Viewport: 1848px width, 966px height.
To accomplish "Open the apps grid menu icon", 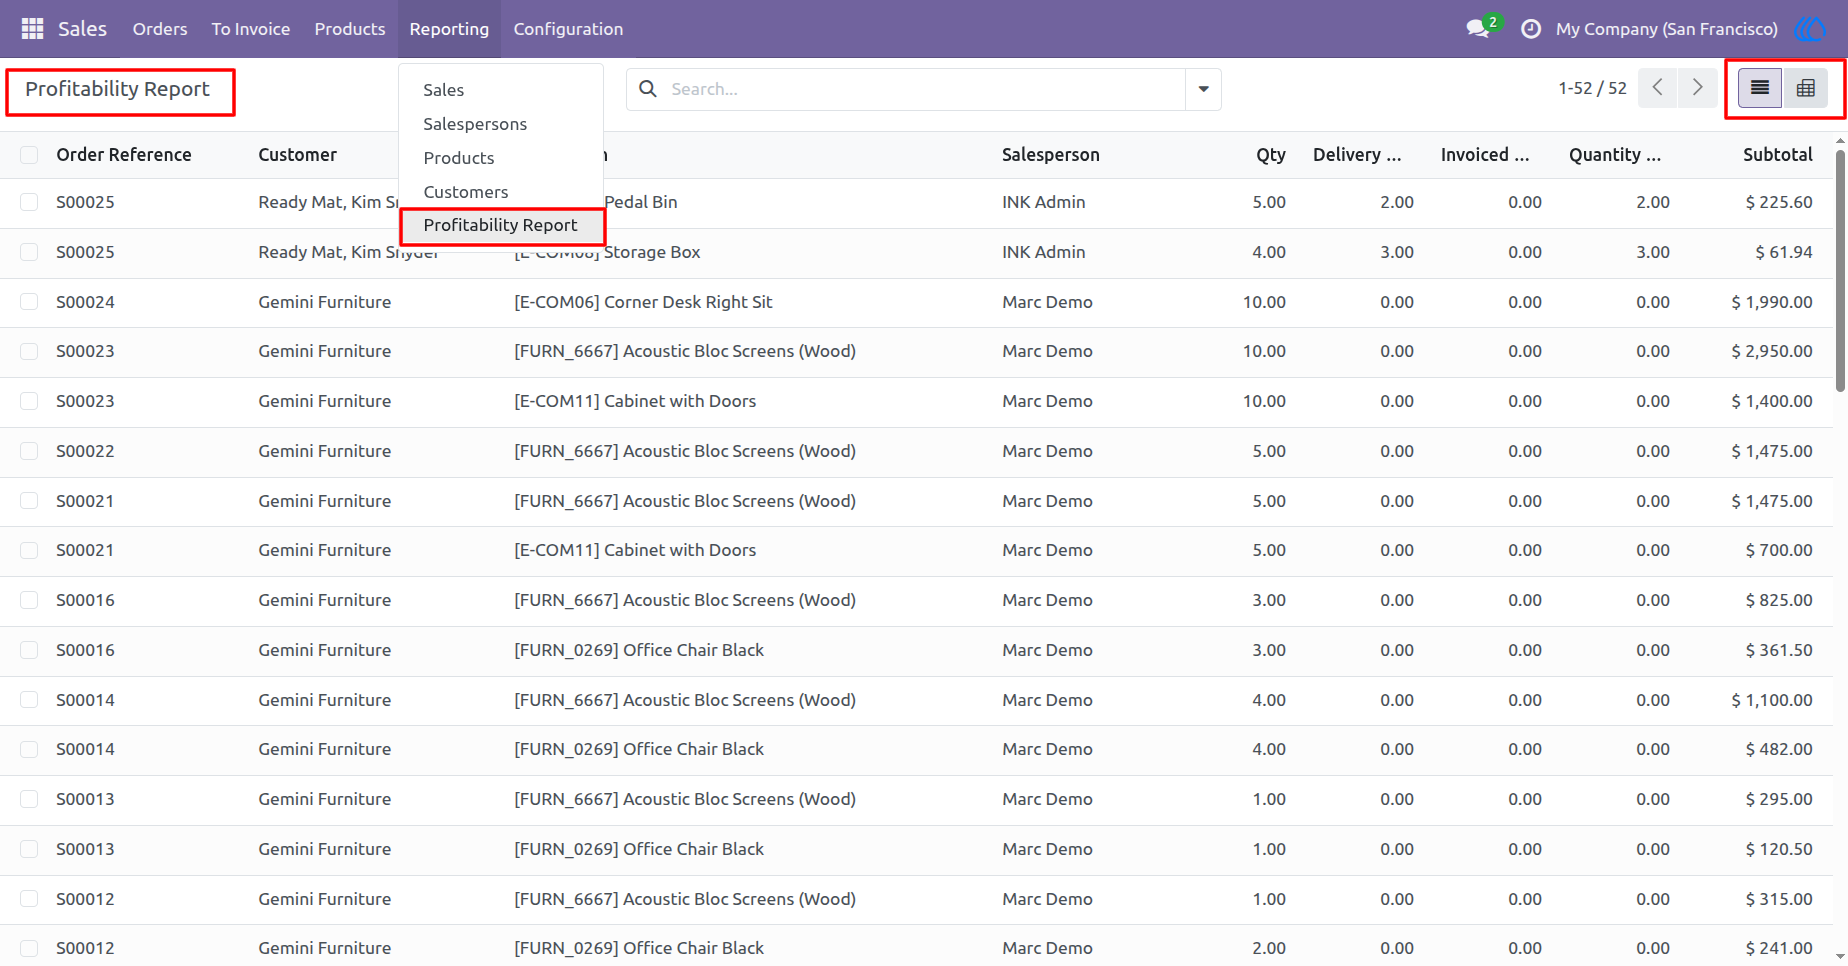I will point(32,29).
